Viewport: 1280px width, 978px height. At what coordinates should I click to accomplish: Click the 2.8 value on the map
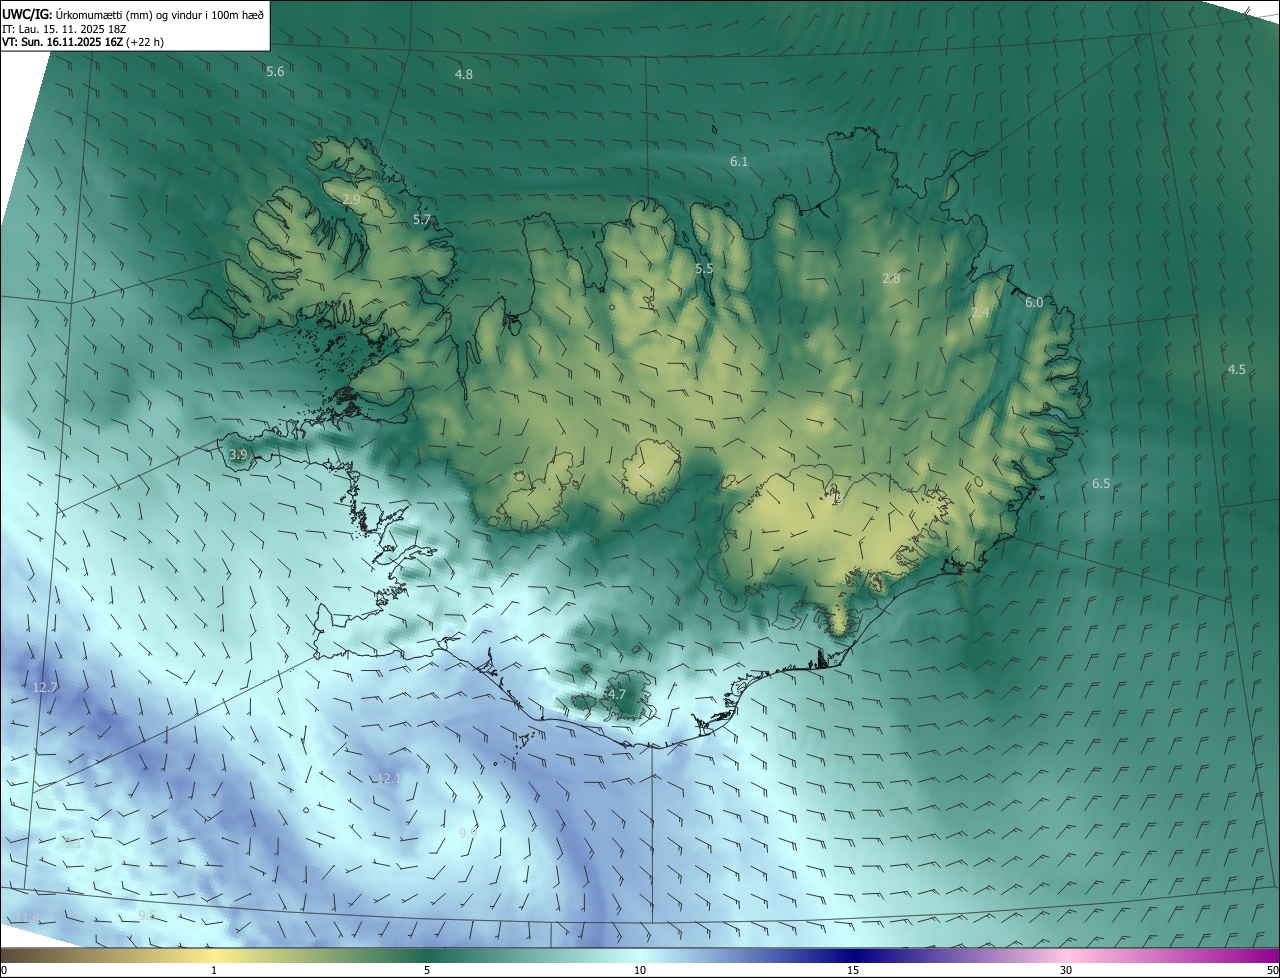tap(891, 279)
